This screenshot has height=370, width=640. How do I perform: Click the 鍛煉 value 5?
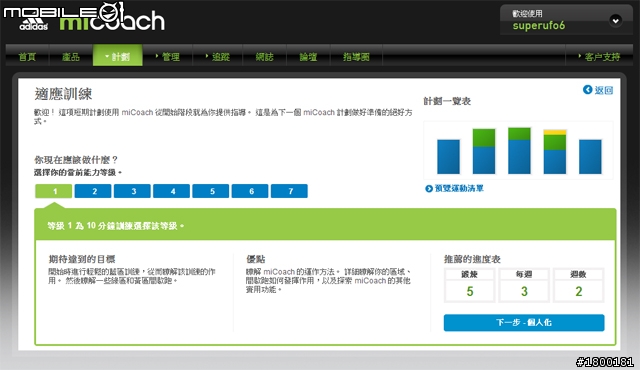click(470, 291)
